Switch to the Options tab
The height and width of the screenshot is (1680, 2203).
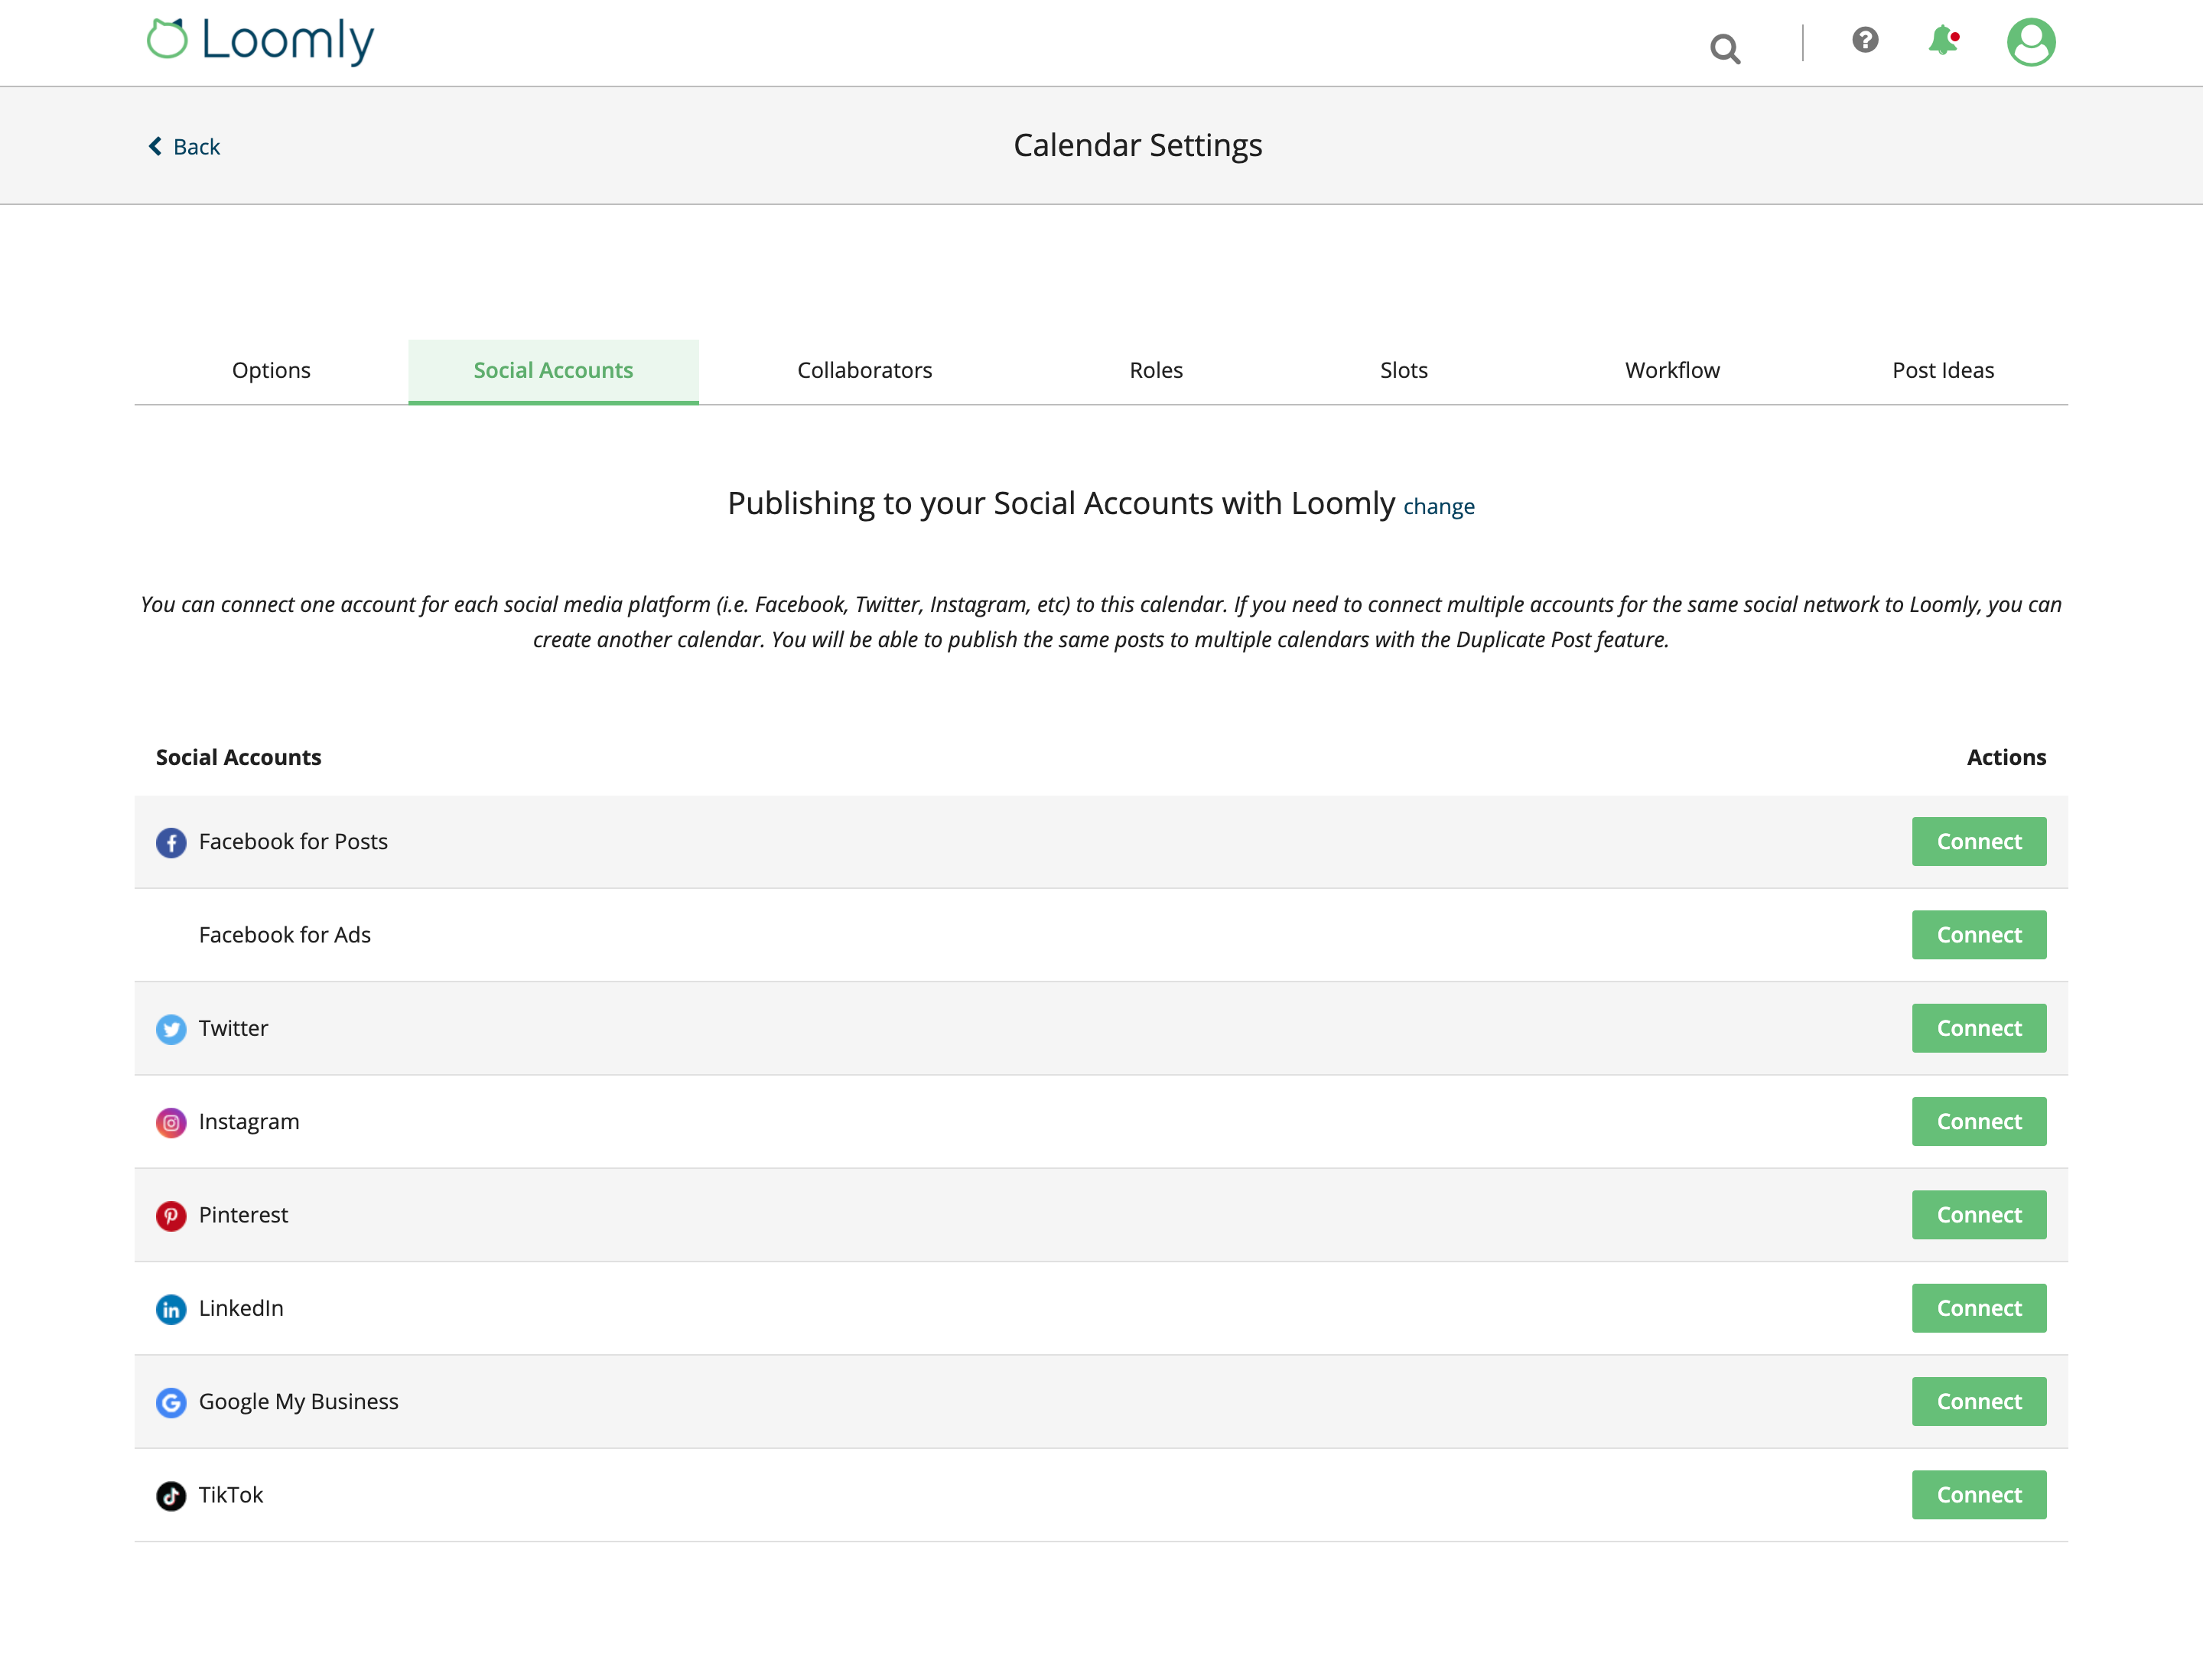pyautogui.click(x=271, y=370)
